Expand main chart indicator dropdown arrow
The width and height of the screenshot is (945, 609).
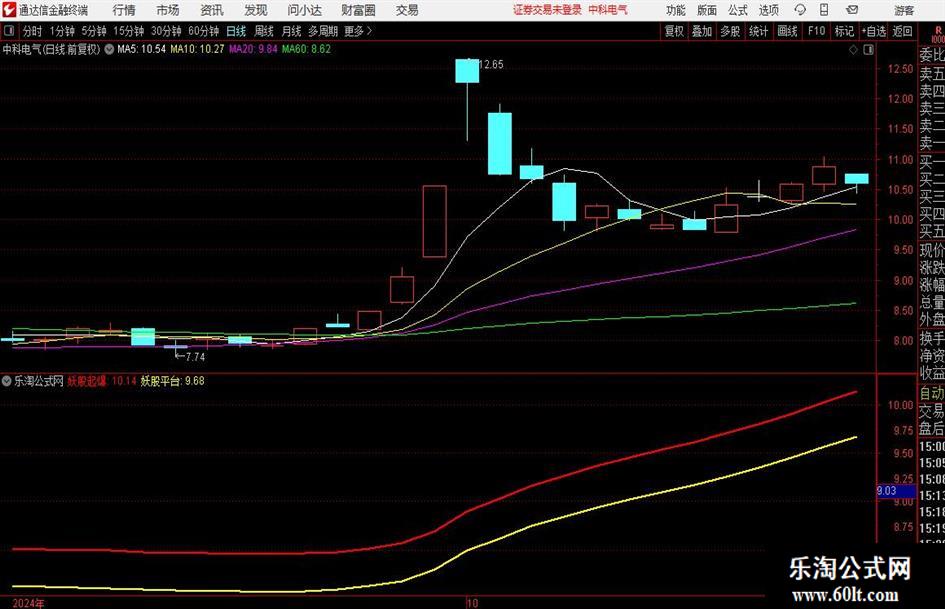(109, 49)
